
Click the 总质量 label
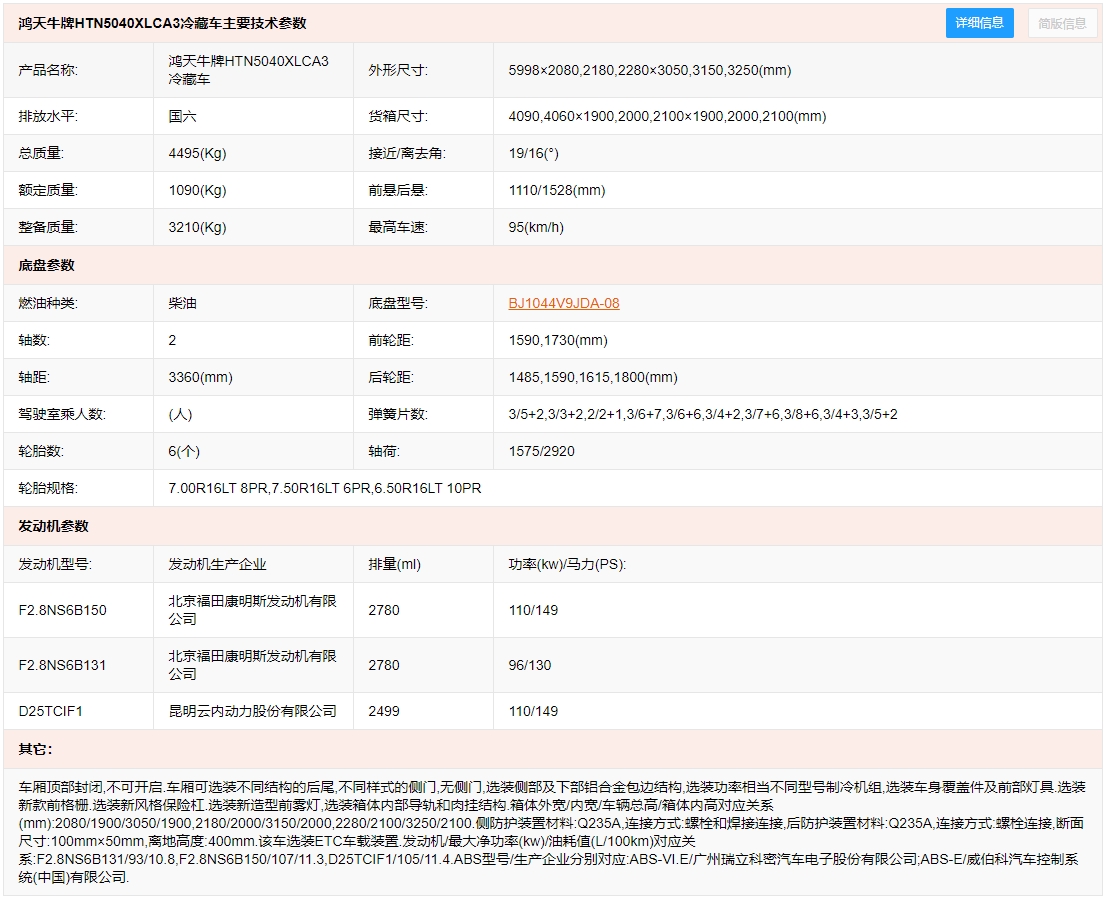point(41,153)
